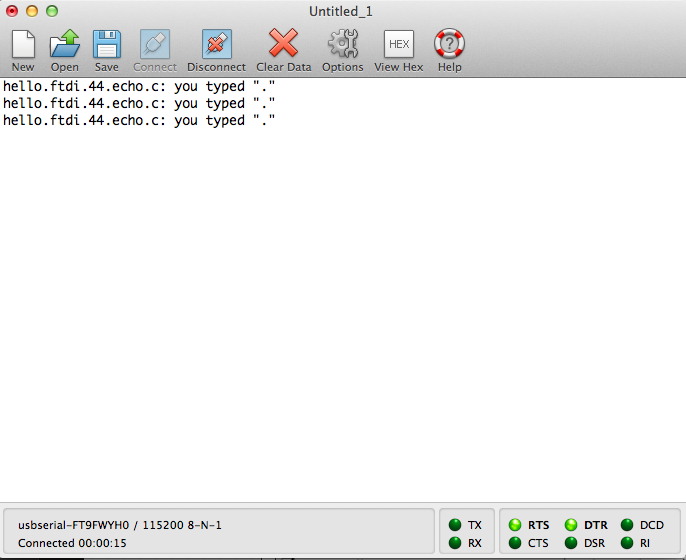This screenshot has width=686, height=560.
Task: Click the Connected 00:00:15 timer text
Action: [x=72, y=543]
